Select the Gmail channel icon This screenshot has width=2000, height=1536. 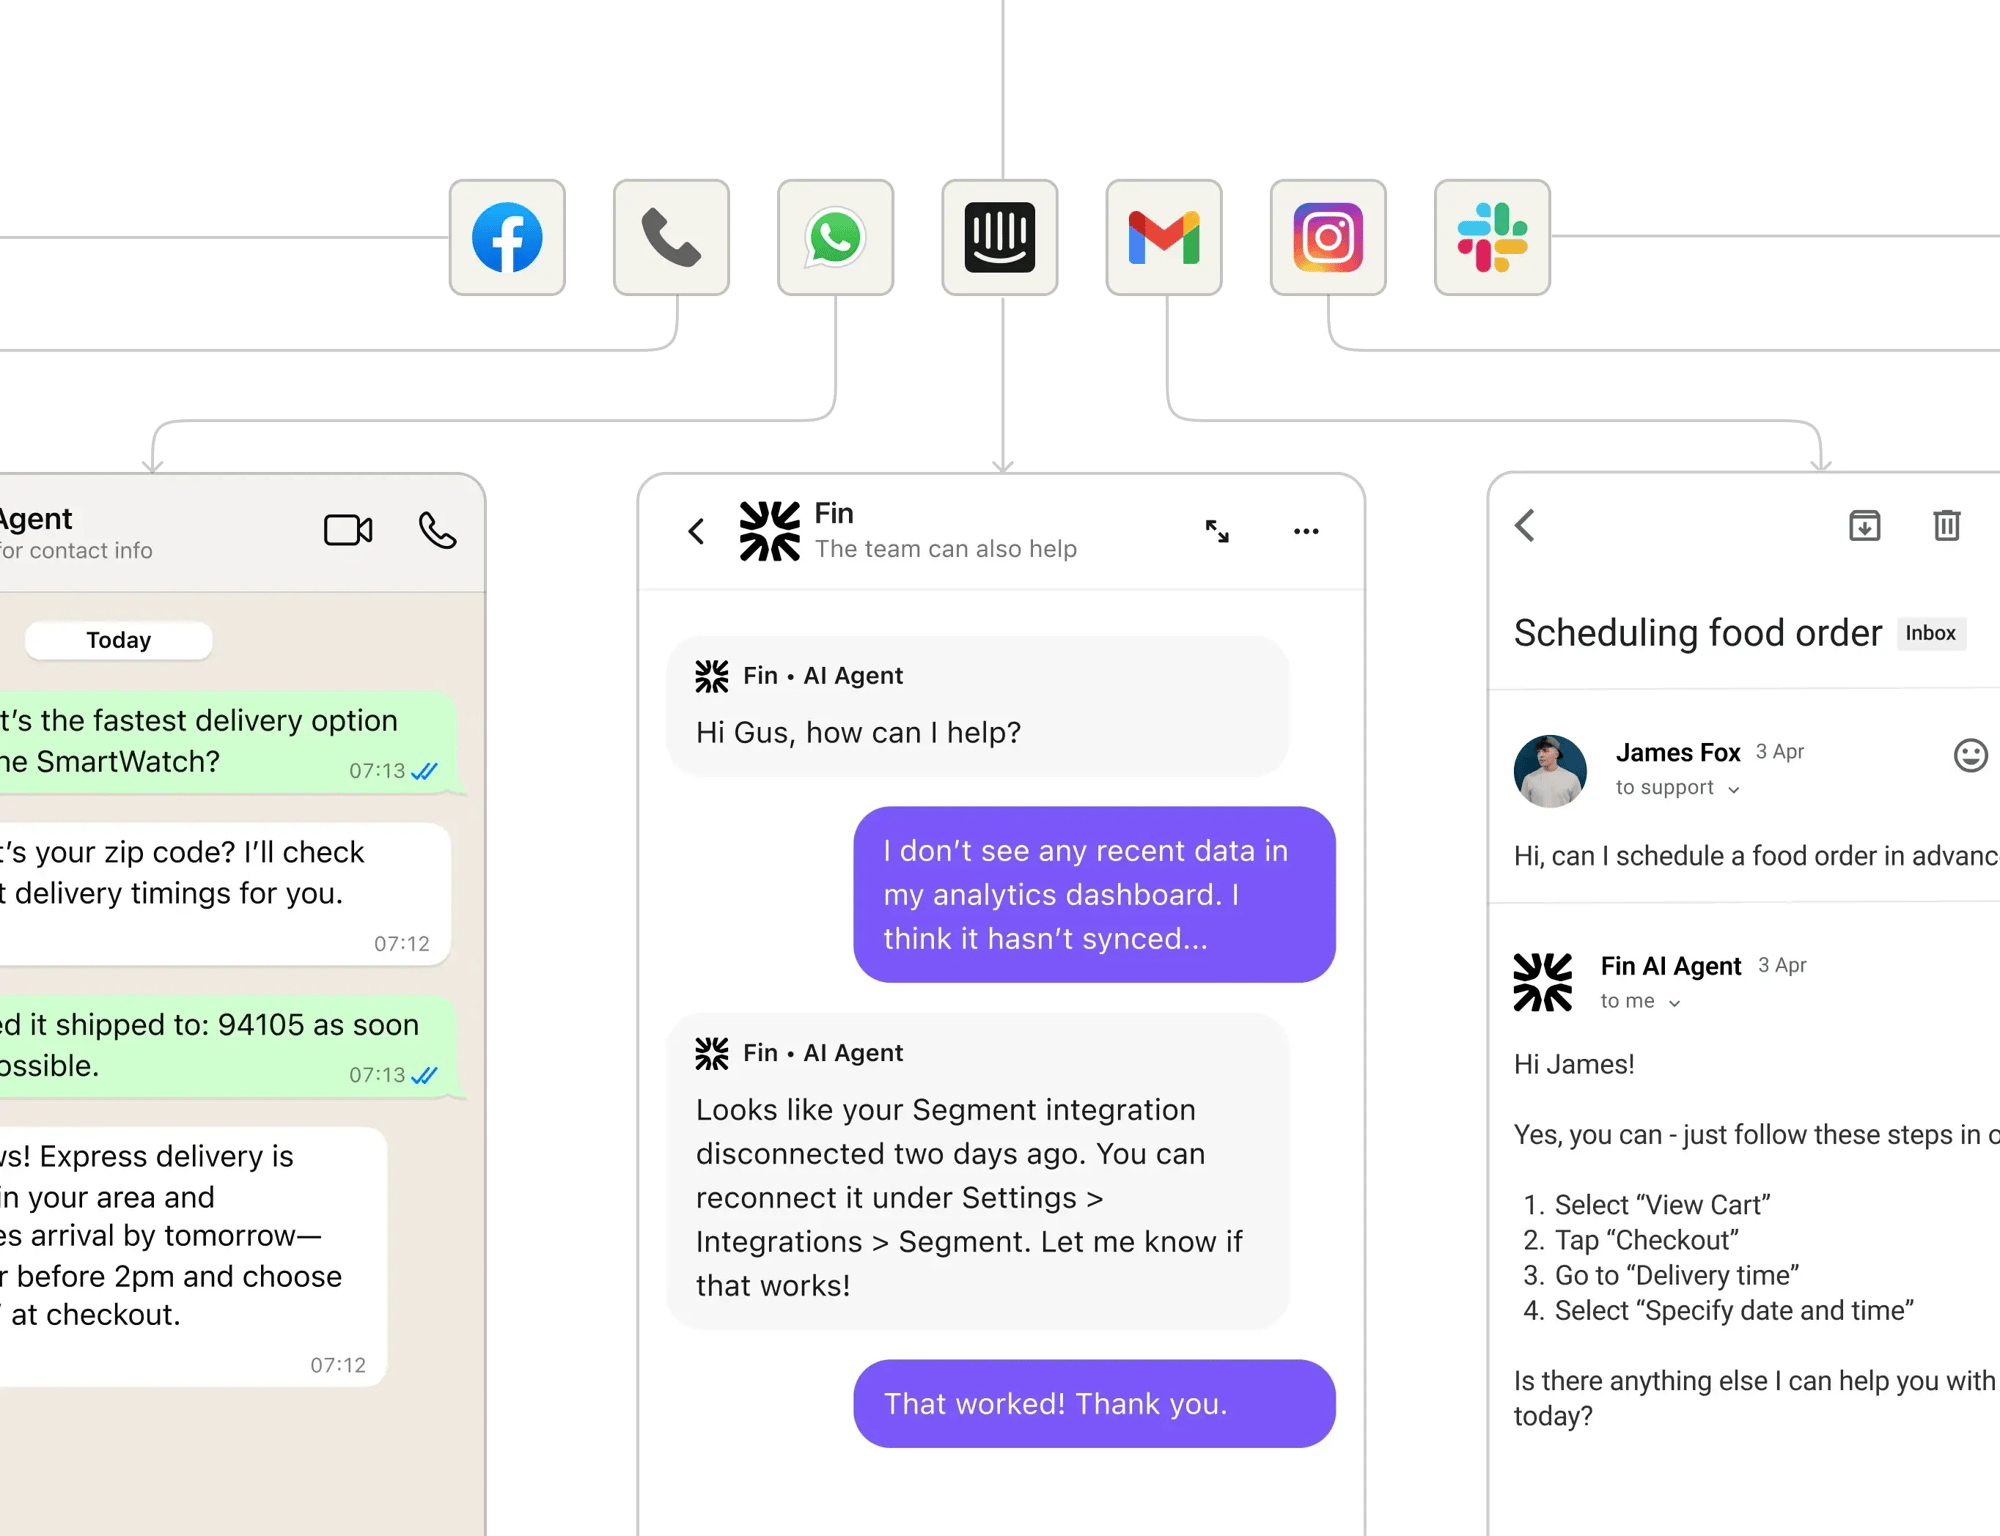click(x=1164, y=237)
